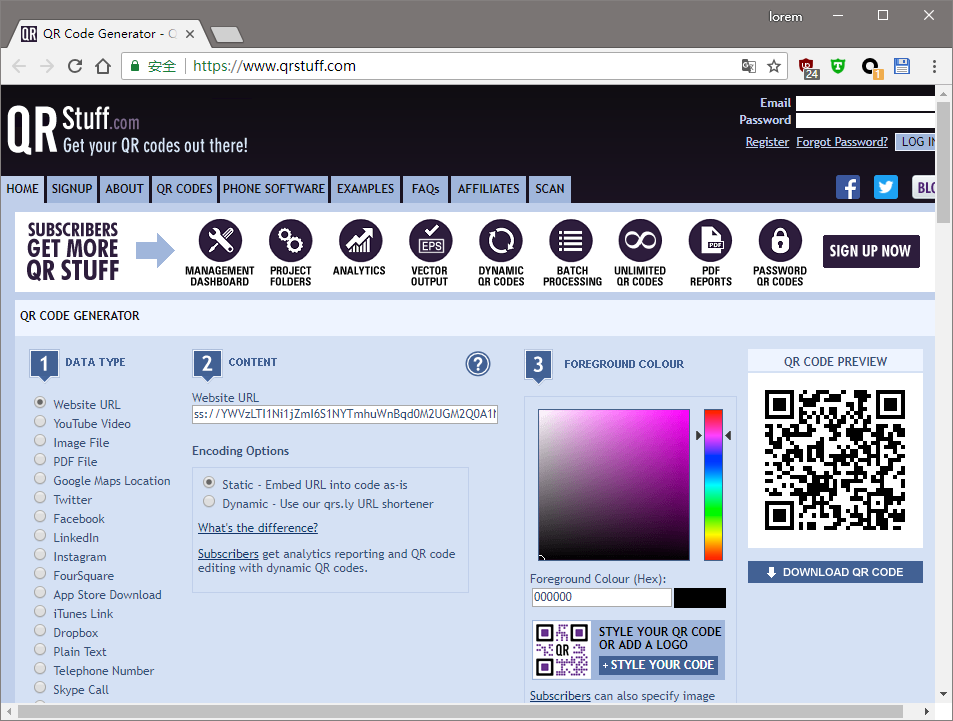Click the content help question mark icon
953x721 pixels.
(x=478, y=364)
